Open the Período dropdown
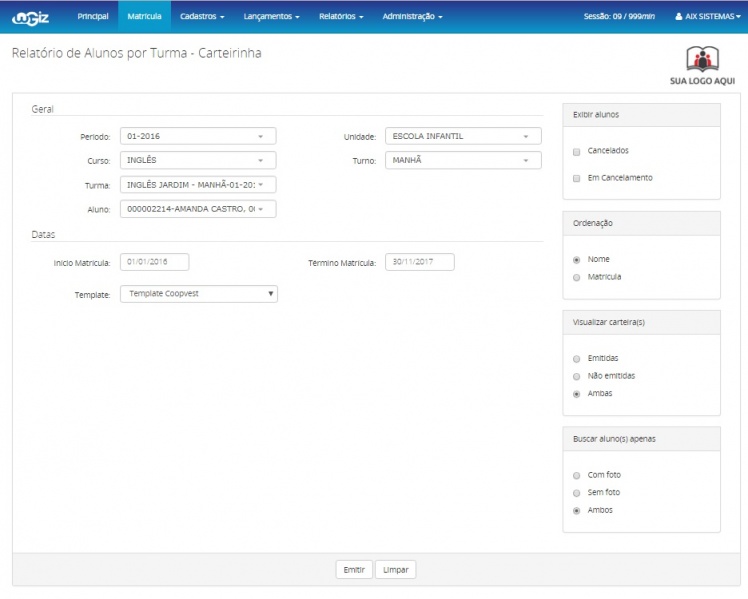Image resolution: width=748 pixels, height=599 pixels. pos(197,136)
